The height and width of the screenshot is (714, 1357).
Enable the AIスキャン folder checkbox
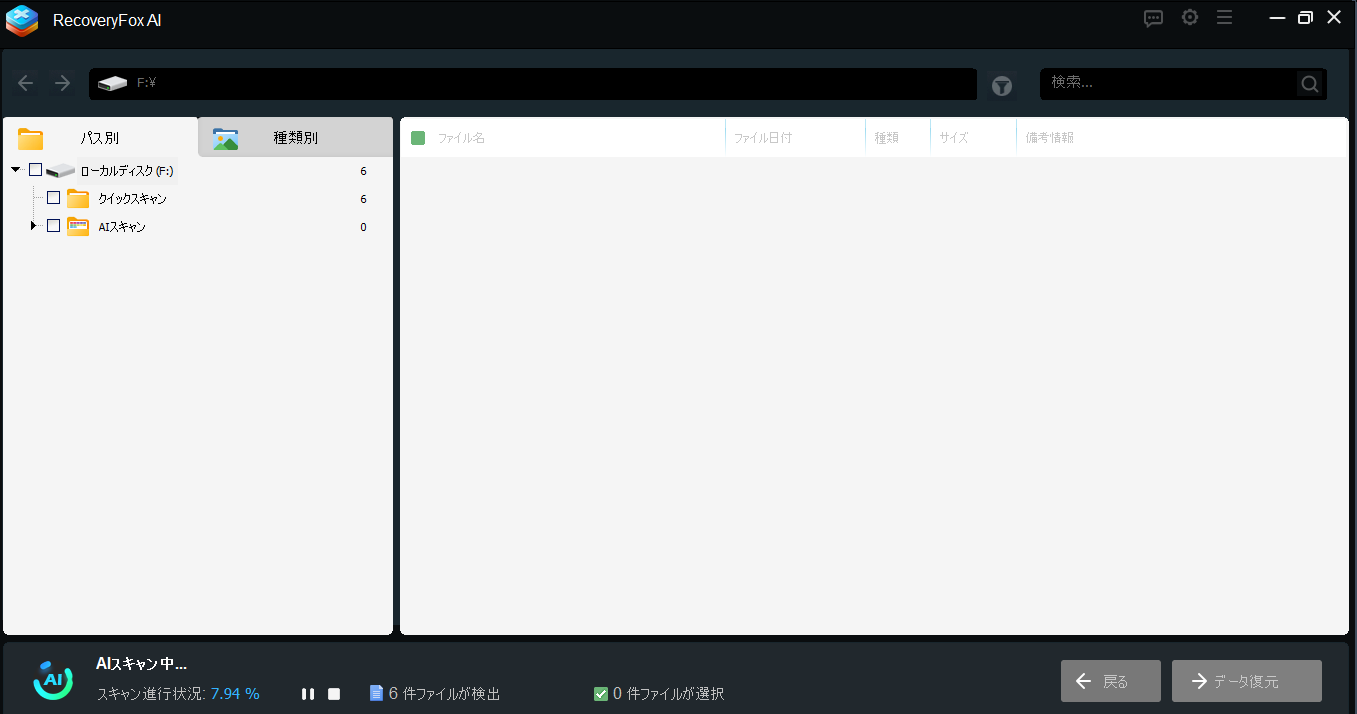(x=54, y=226)
